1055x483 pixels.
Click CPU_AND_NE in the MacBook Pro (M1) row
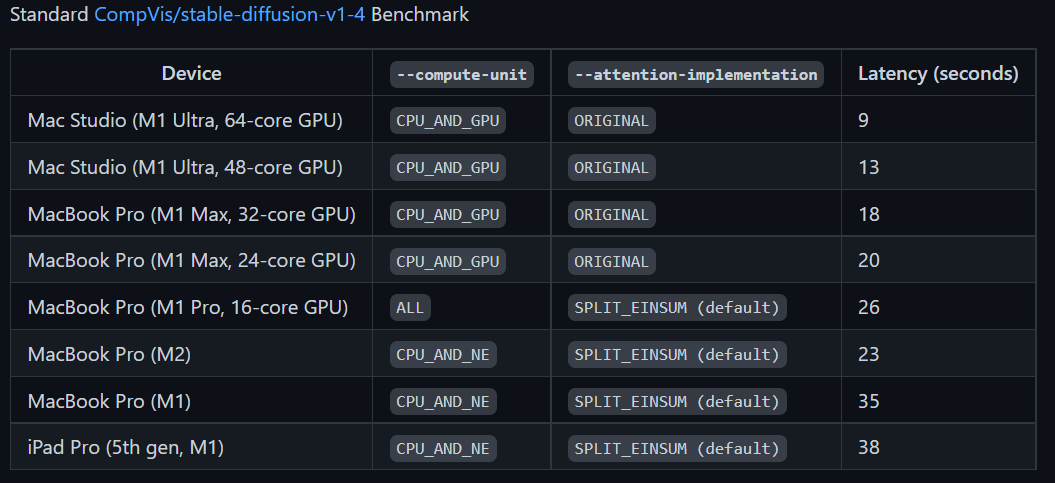click(443, 402)
